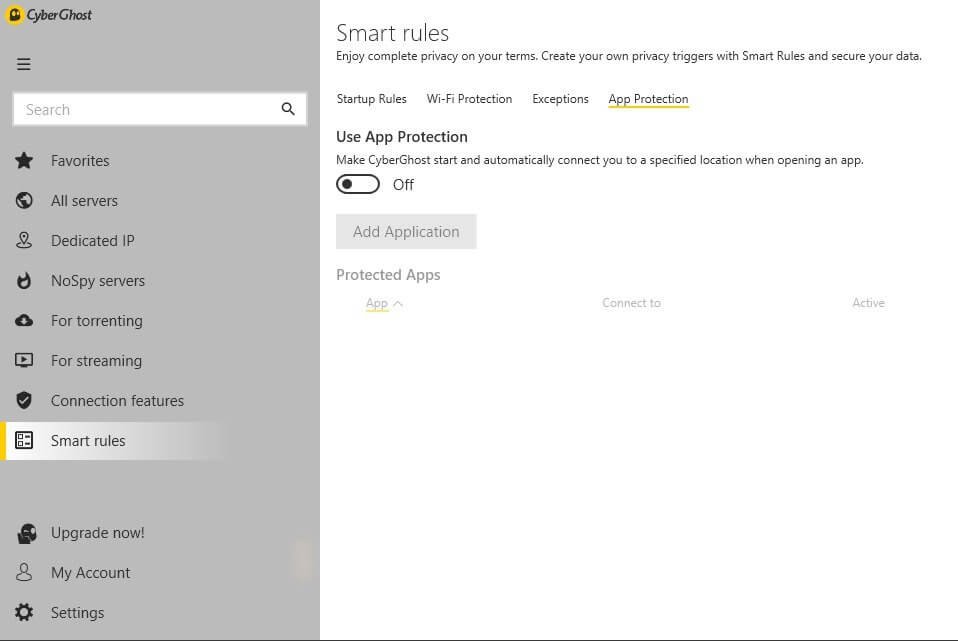This screenshot has height=641, width=958.
Task: Open For torrenting servers
Action: point(97,321)
